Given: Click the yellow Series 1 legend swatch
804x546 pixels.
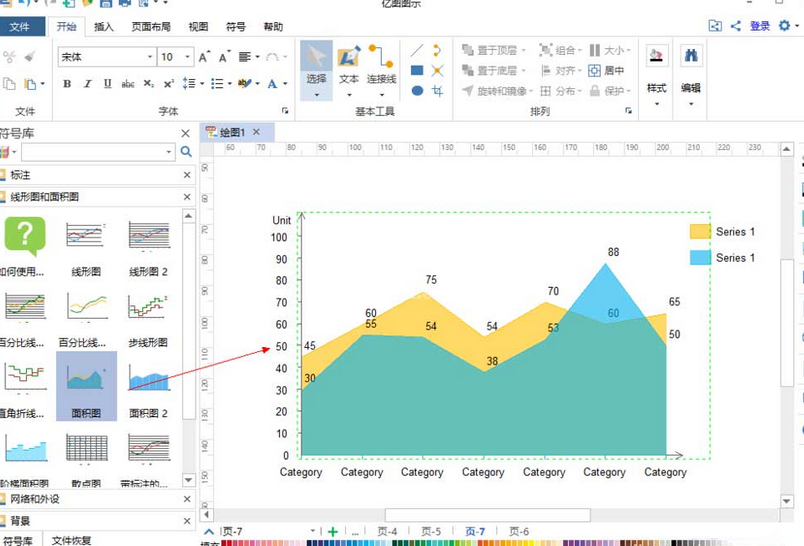Looking at the screenshot, I should pos(700,231).
